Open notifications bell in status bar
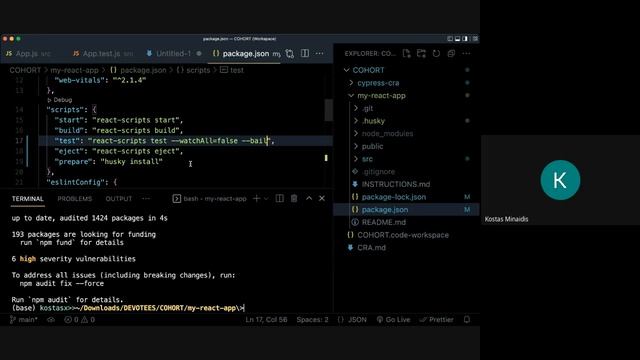 pyautogui.click(x=467, y=320)
